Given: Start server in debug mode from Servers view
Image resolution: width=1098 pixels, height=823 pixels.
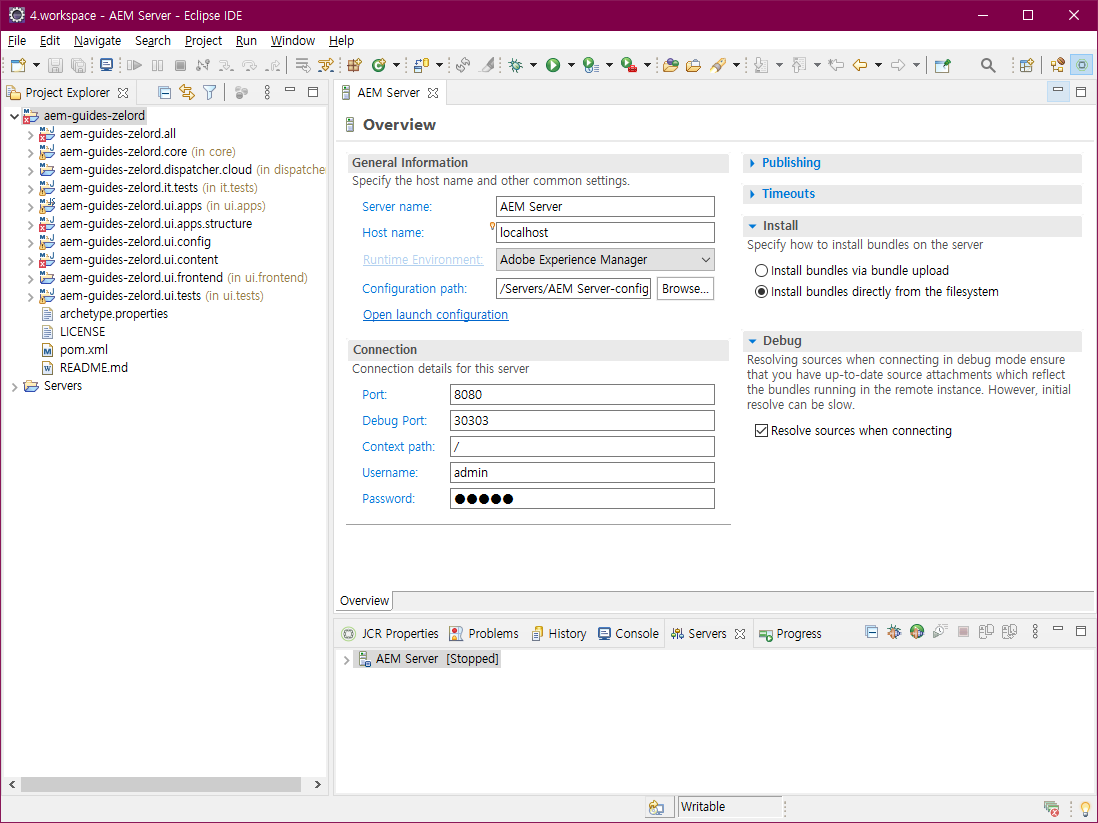Looking at the screenshot, I should click(x=894, y=632).
